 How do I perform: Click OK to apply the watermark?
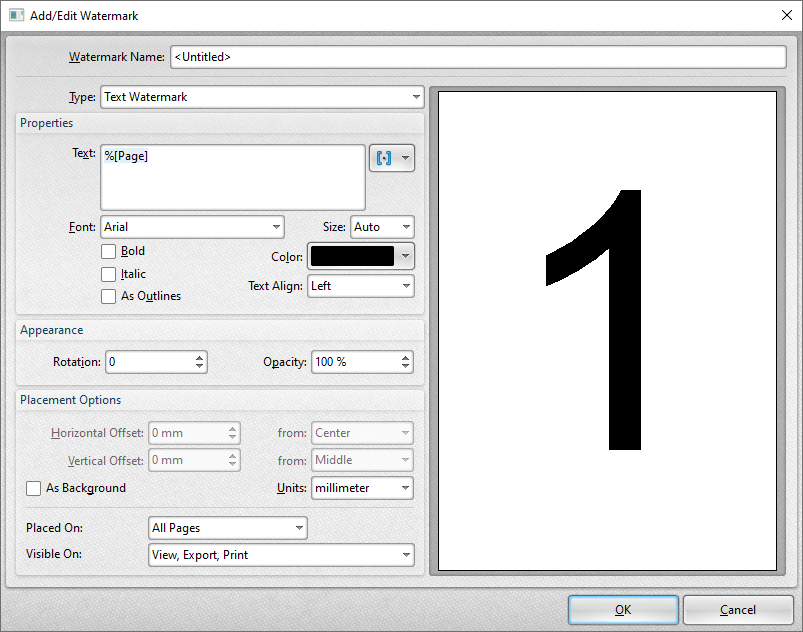622,609
